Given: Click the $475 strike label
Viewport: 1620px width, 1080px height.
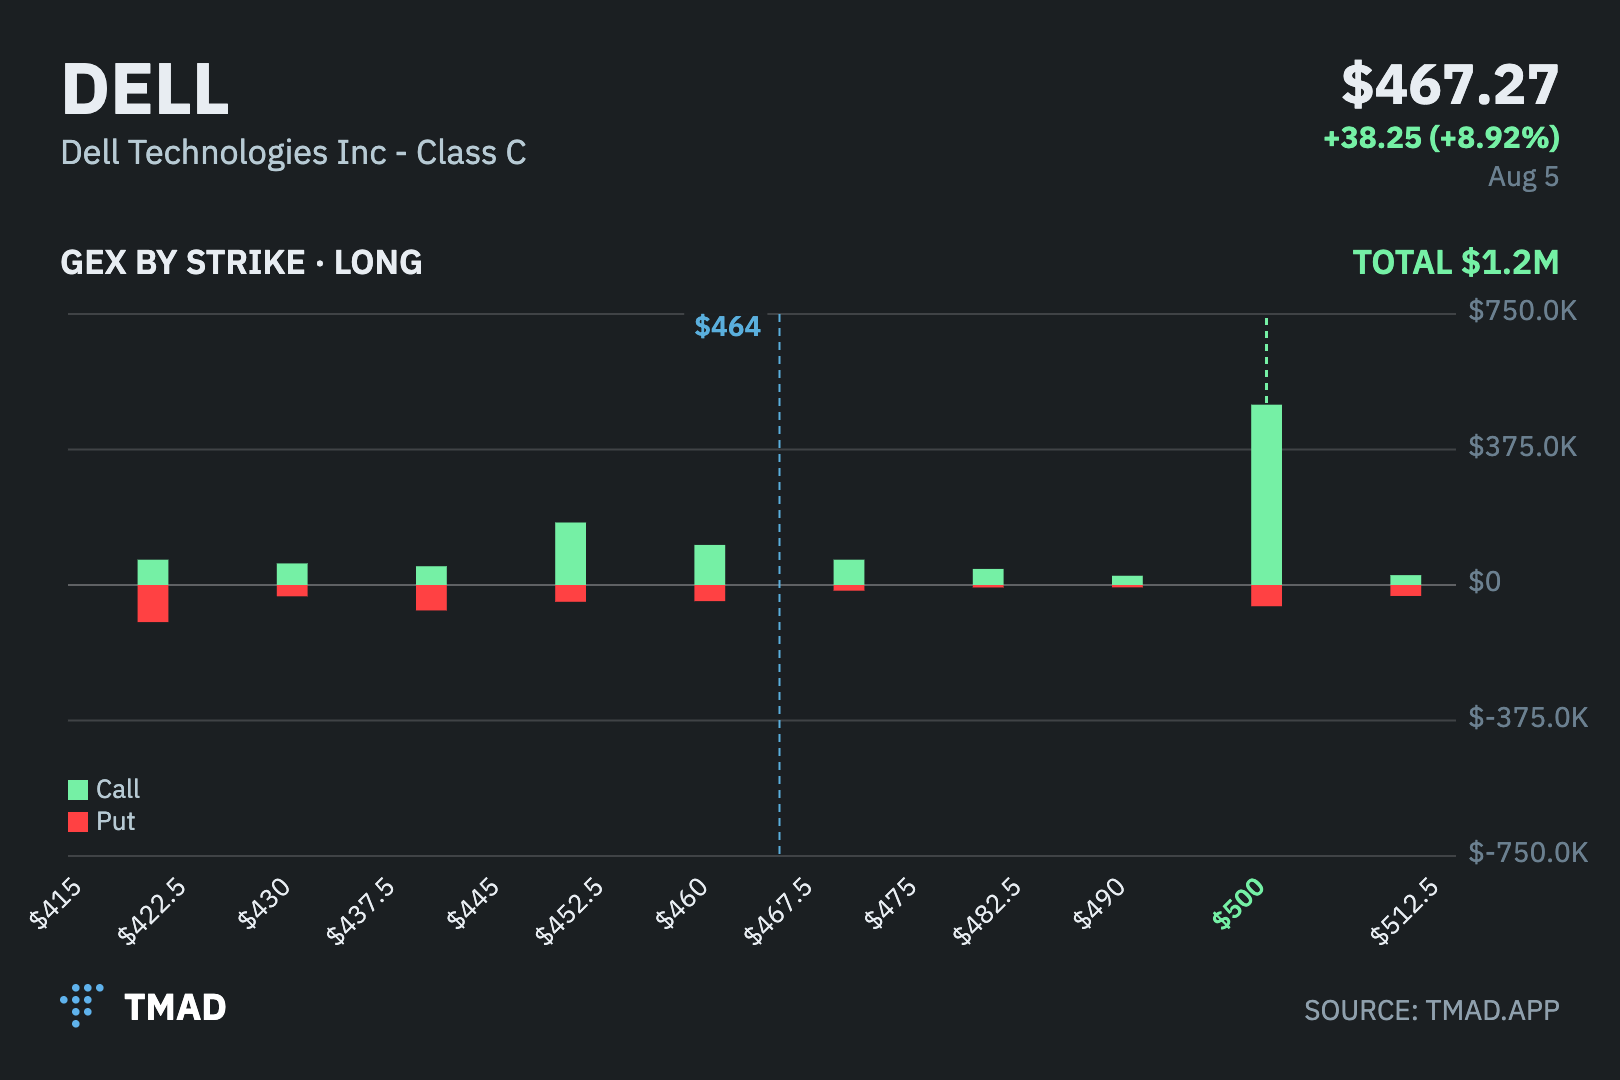Looking at the screenshot, I should click(890, 903).
